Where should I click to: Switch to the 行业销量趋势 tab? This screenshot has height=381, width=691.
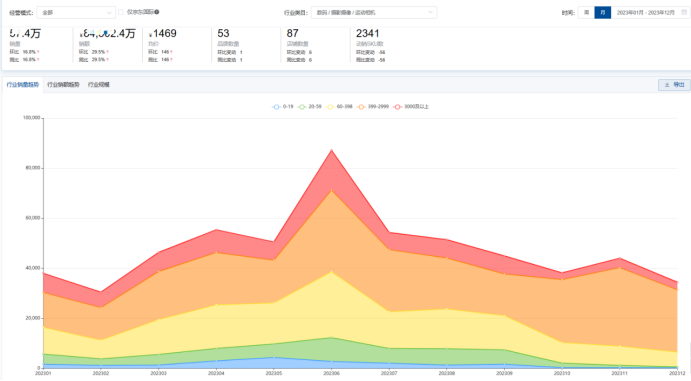click(x=23, y=85)
